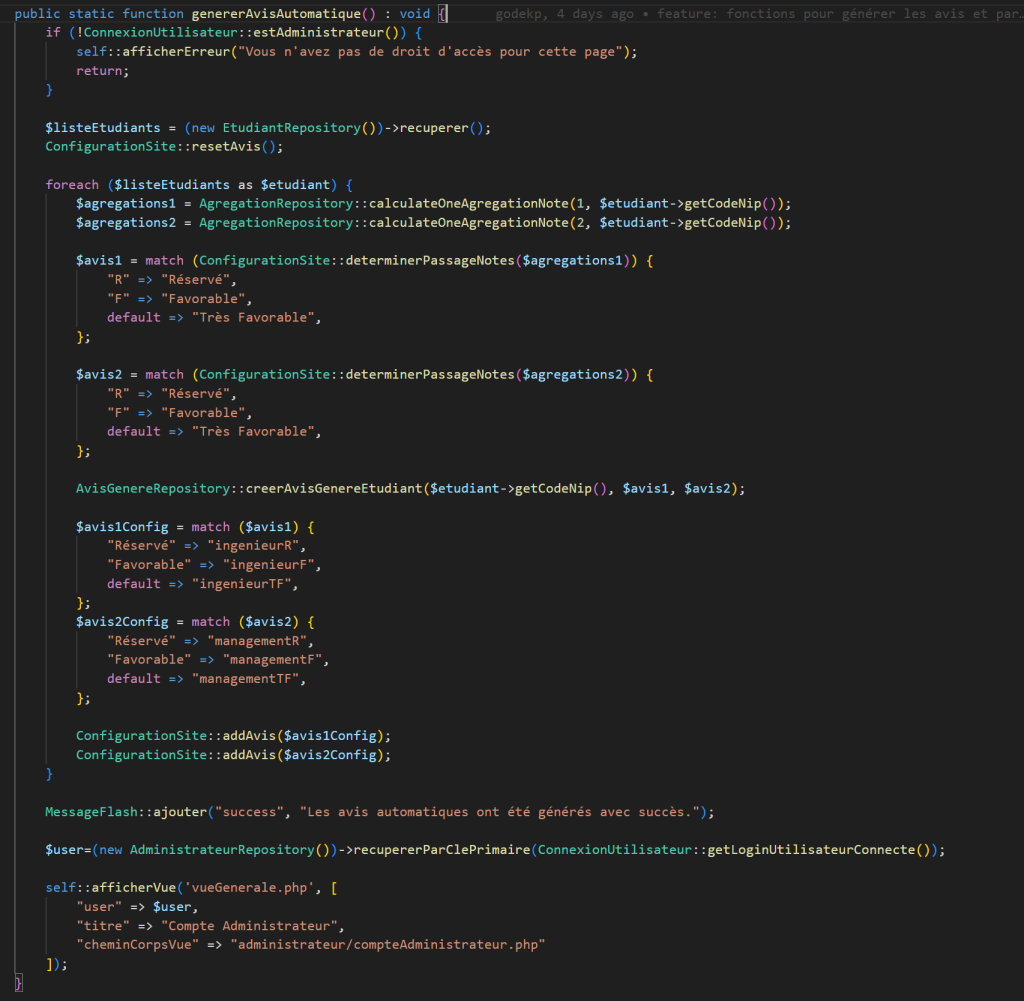1024x1001 pixels.
Task: Click $avis2Config where it is assigned
Action: pyautogui.click(x=122, y=622)
